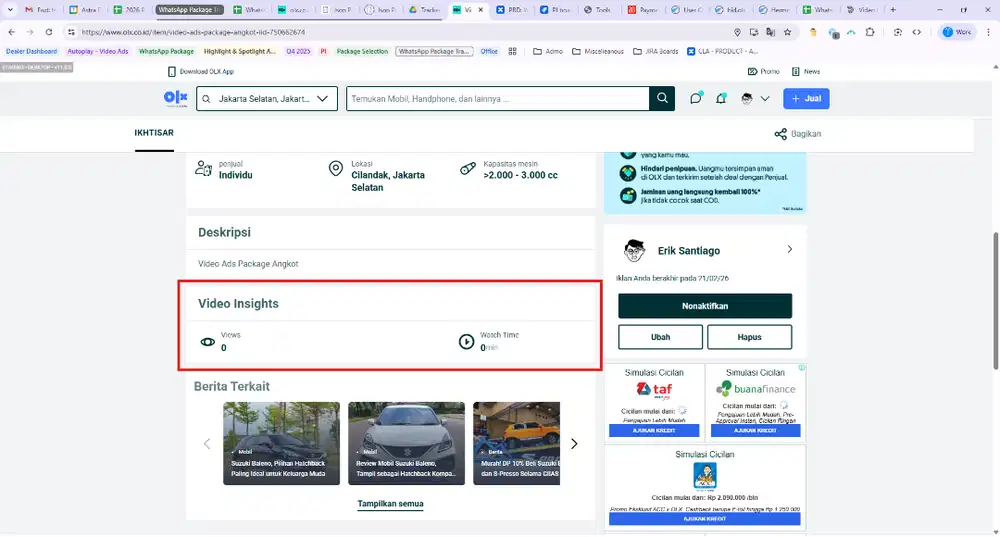Viewport: 1000px width, 537px height.
Task: Click the Jual sell button
Action: [x=806, y=99]
